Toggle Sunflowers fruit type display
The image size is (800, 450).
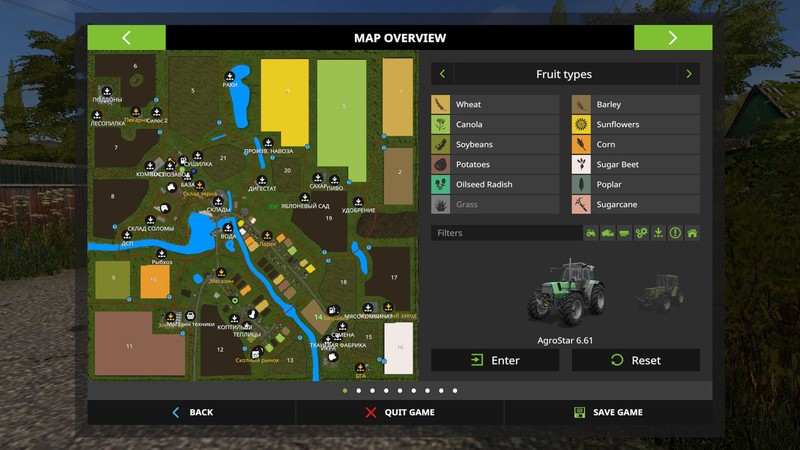(x=635, y=125)
